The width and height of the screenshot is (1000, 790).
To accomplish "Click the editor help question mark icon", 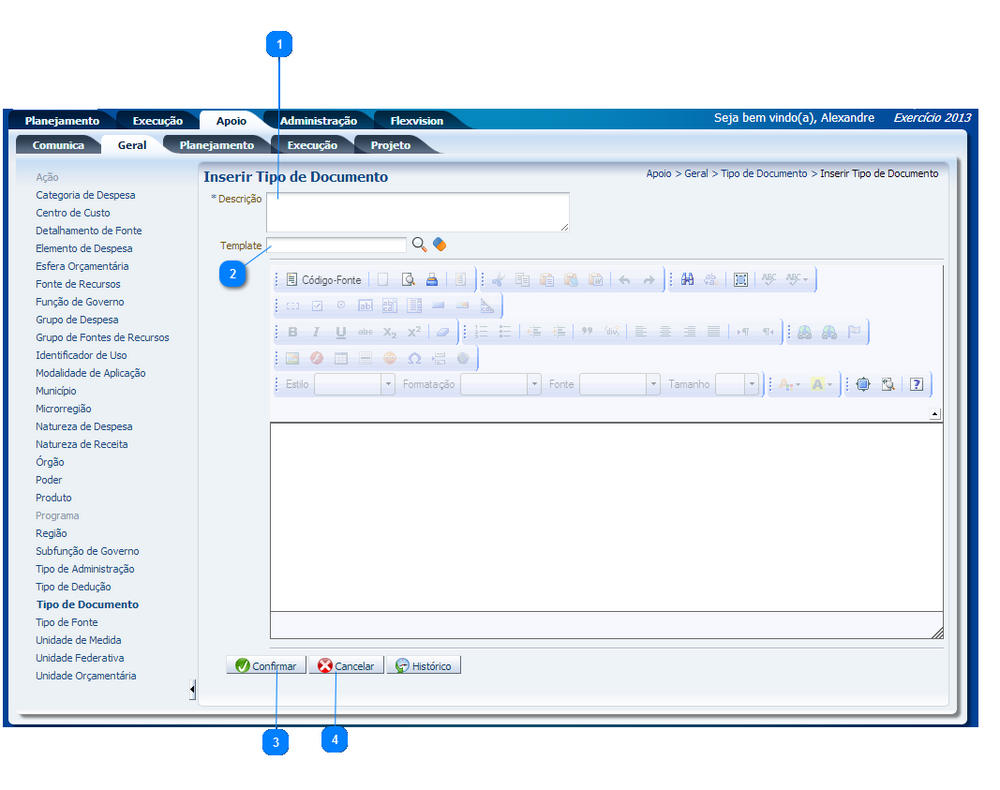I will coord(915,384).
